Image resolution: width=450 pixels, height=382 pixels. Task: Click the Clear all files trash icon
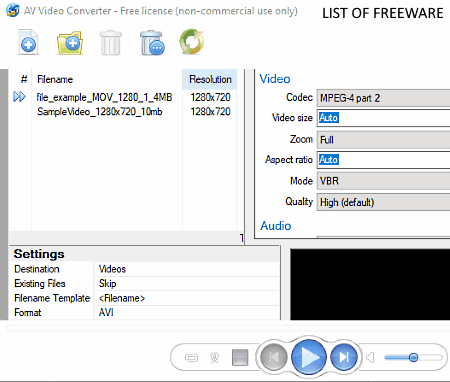(152, 43)
